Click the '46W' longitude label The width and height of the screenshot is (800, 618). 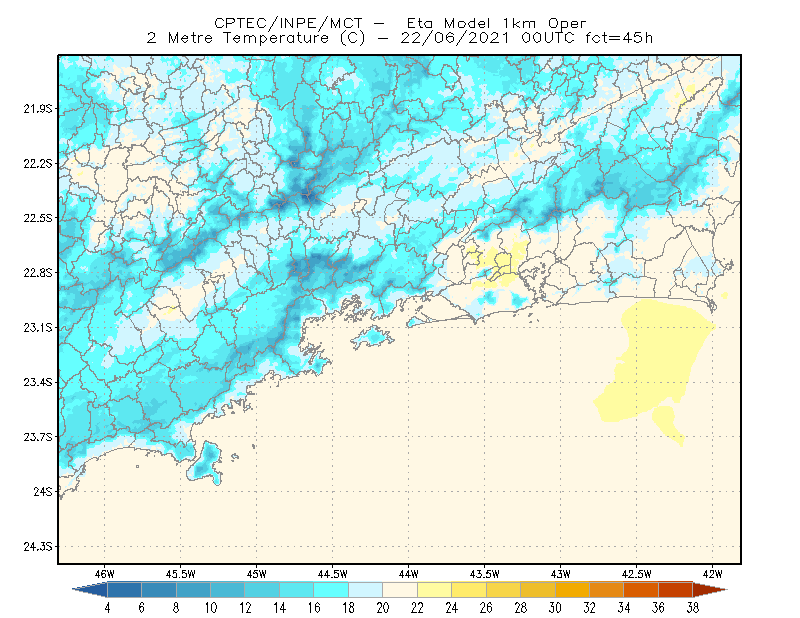pos(105,574)
